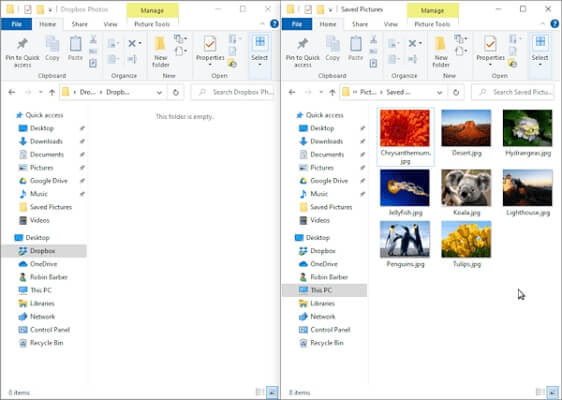The image size is (562, 400).
Task: Click Paste icon in Dropbox Photos window ribbon
Action: tap(75, 48)
